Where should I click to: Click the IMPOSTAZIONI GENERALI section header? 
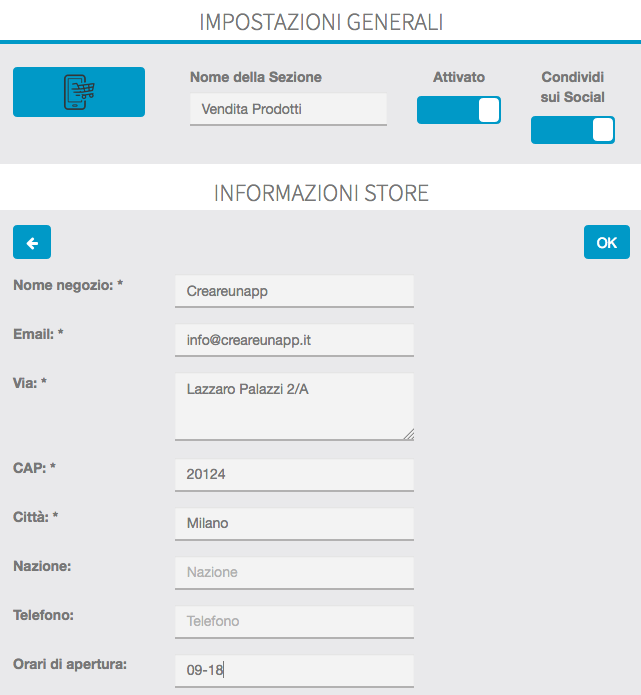coord(321,22)
